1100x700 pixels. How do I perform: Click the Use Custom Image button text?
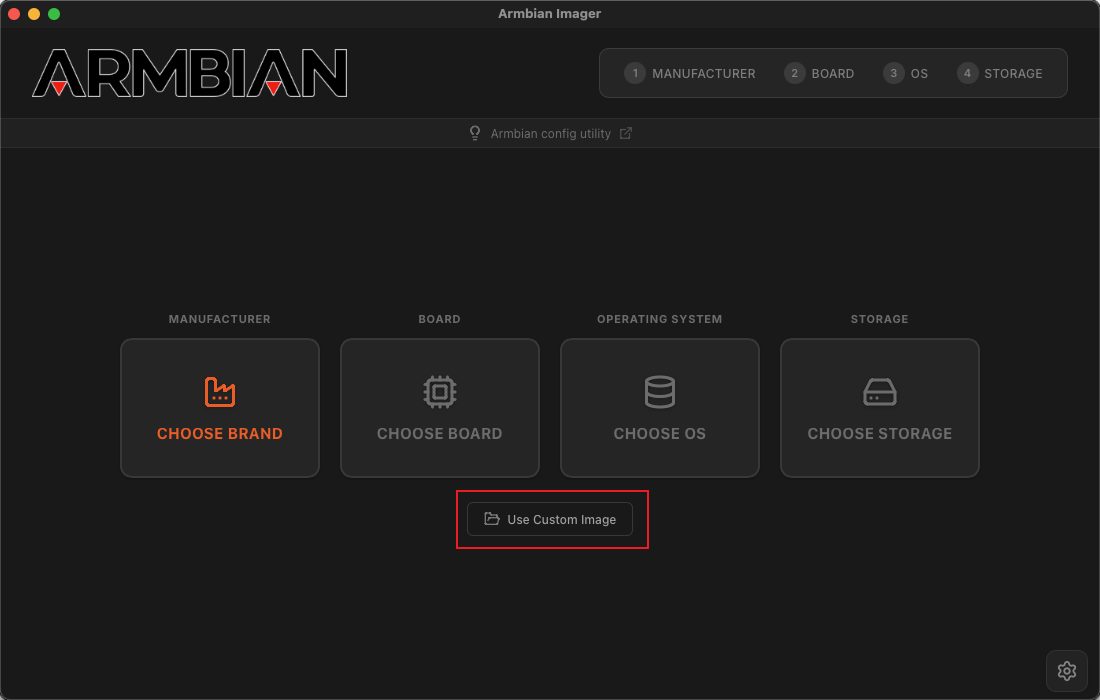(x=561, y=520)
